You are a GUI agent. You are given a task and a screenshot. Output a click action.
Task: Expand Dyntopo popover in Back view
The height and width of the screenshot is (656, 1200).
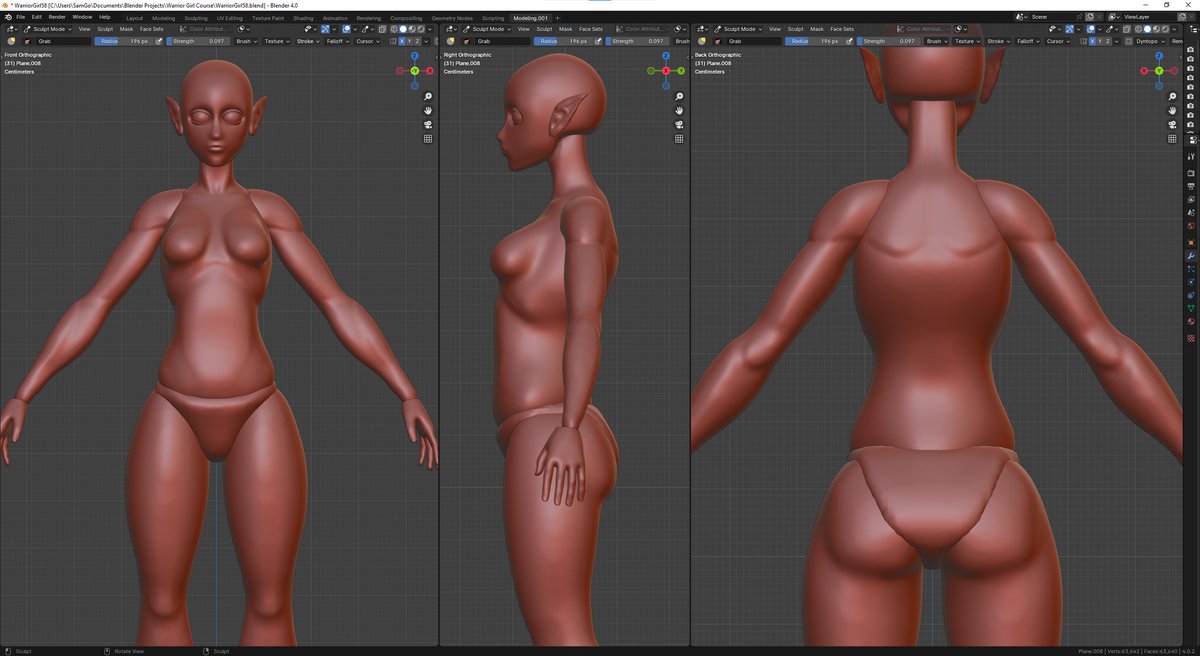1151,41
